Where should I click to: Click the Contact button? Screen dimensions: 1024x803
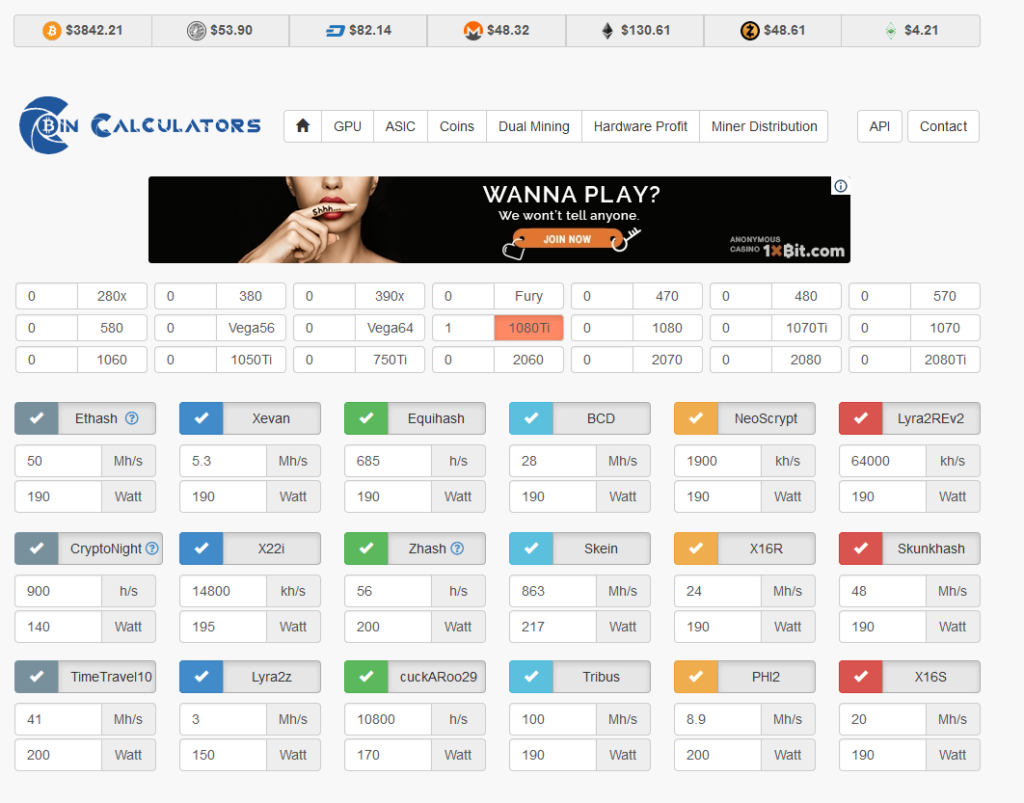tap(942, 126)
